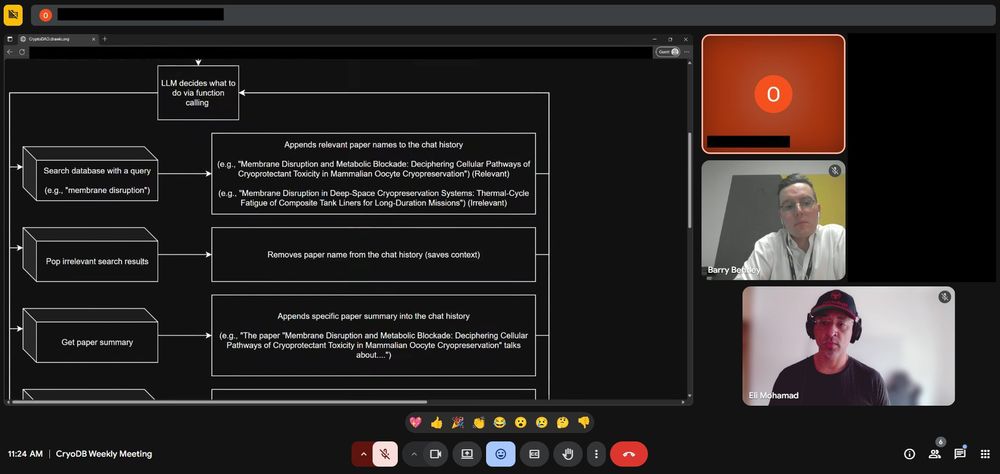Image resolution: width=1000 pixels, height=474 pixels.
Task: Click the shared browser's horizontal scrollbar
Action: [x=219, y=402]
